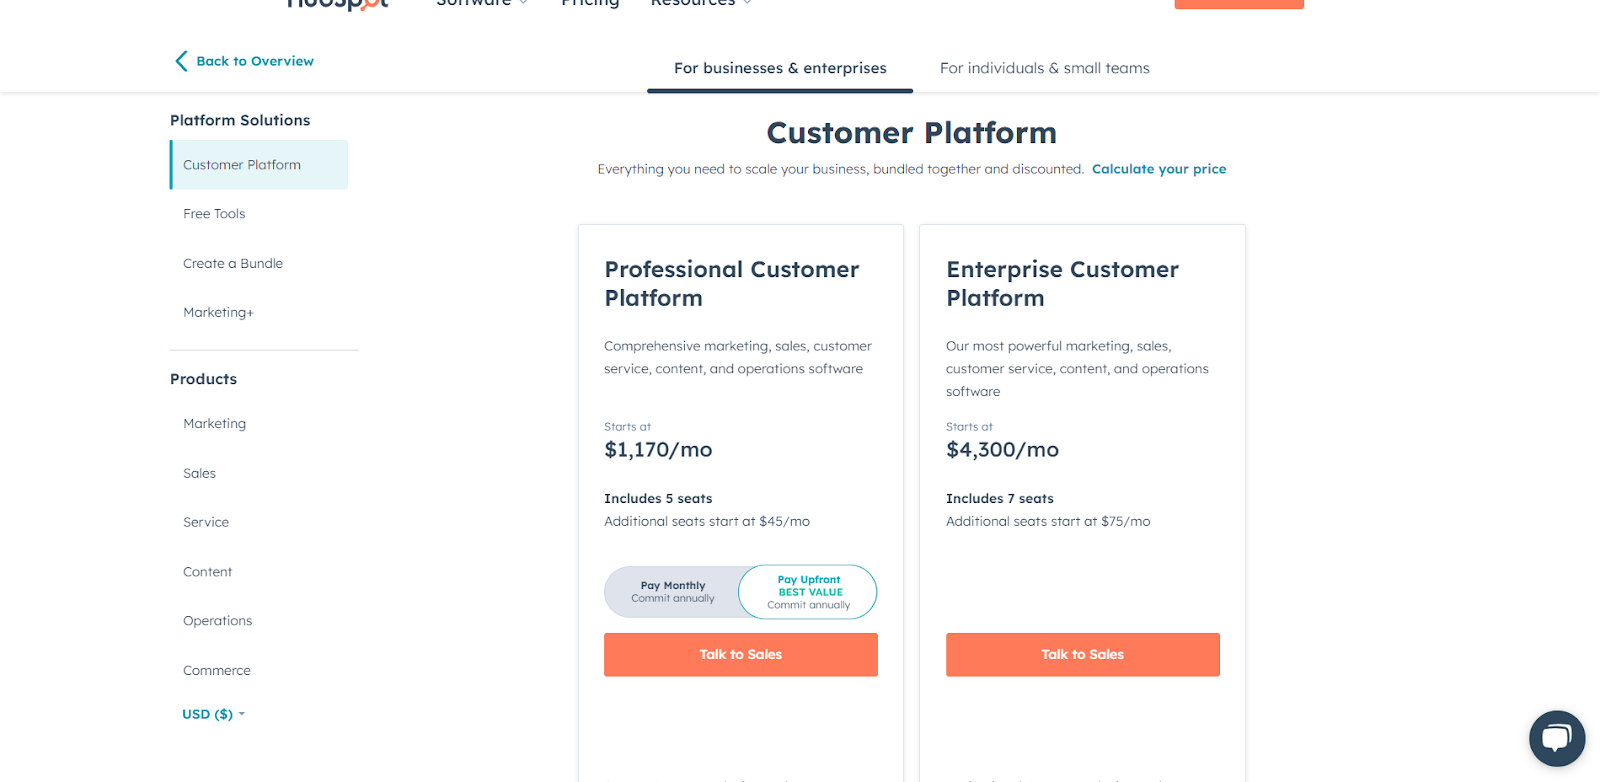Open the USD ($) currency dropdown

coord(212,713)
